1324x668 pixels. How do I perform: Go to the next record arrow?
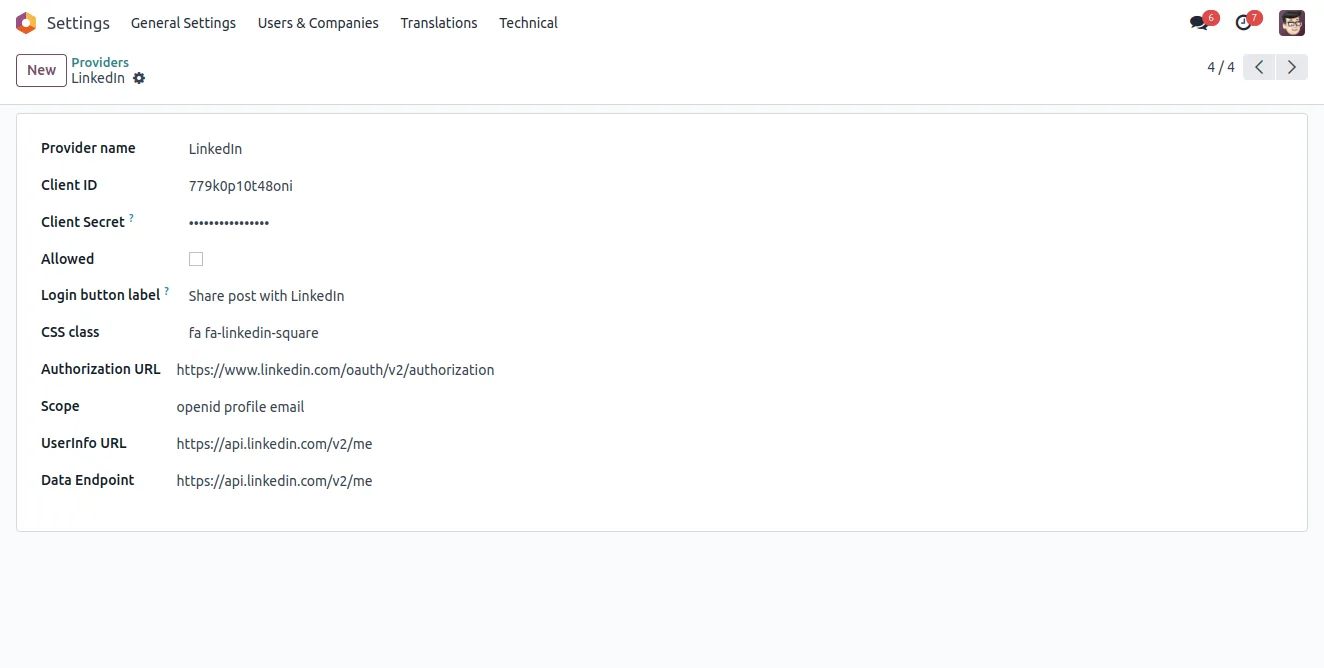tap(1292, 67)
